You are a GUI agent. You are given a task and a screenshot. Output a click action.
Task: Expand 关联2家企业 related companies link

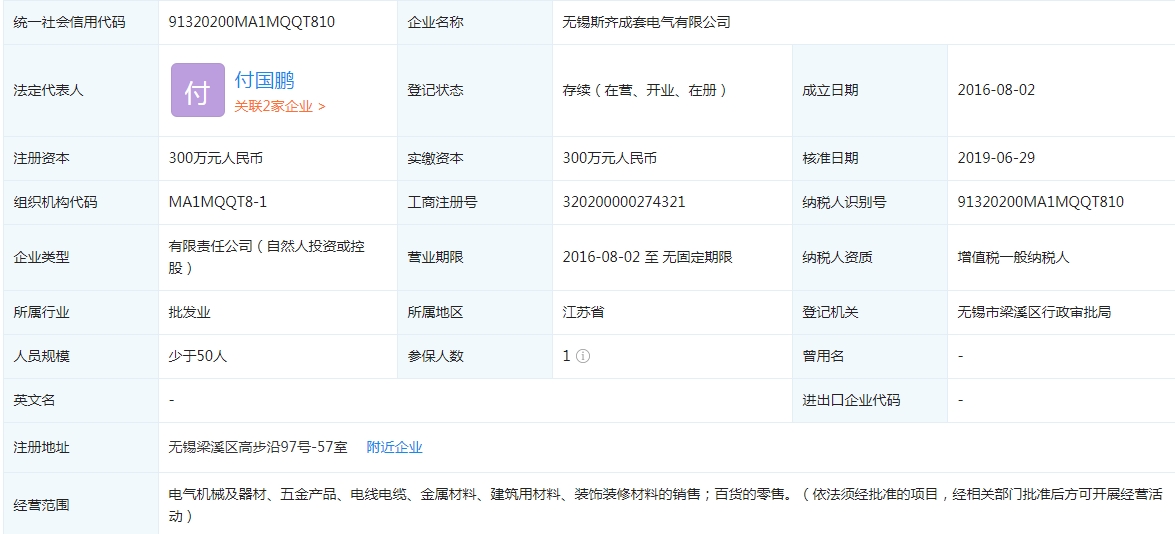coord(280,106)
